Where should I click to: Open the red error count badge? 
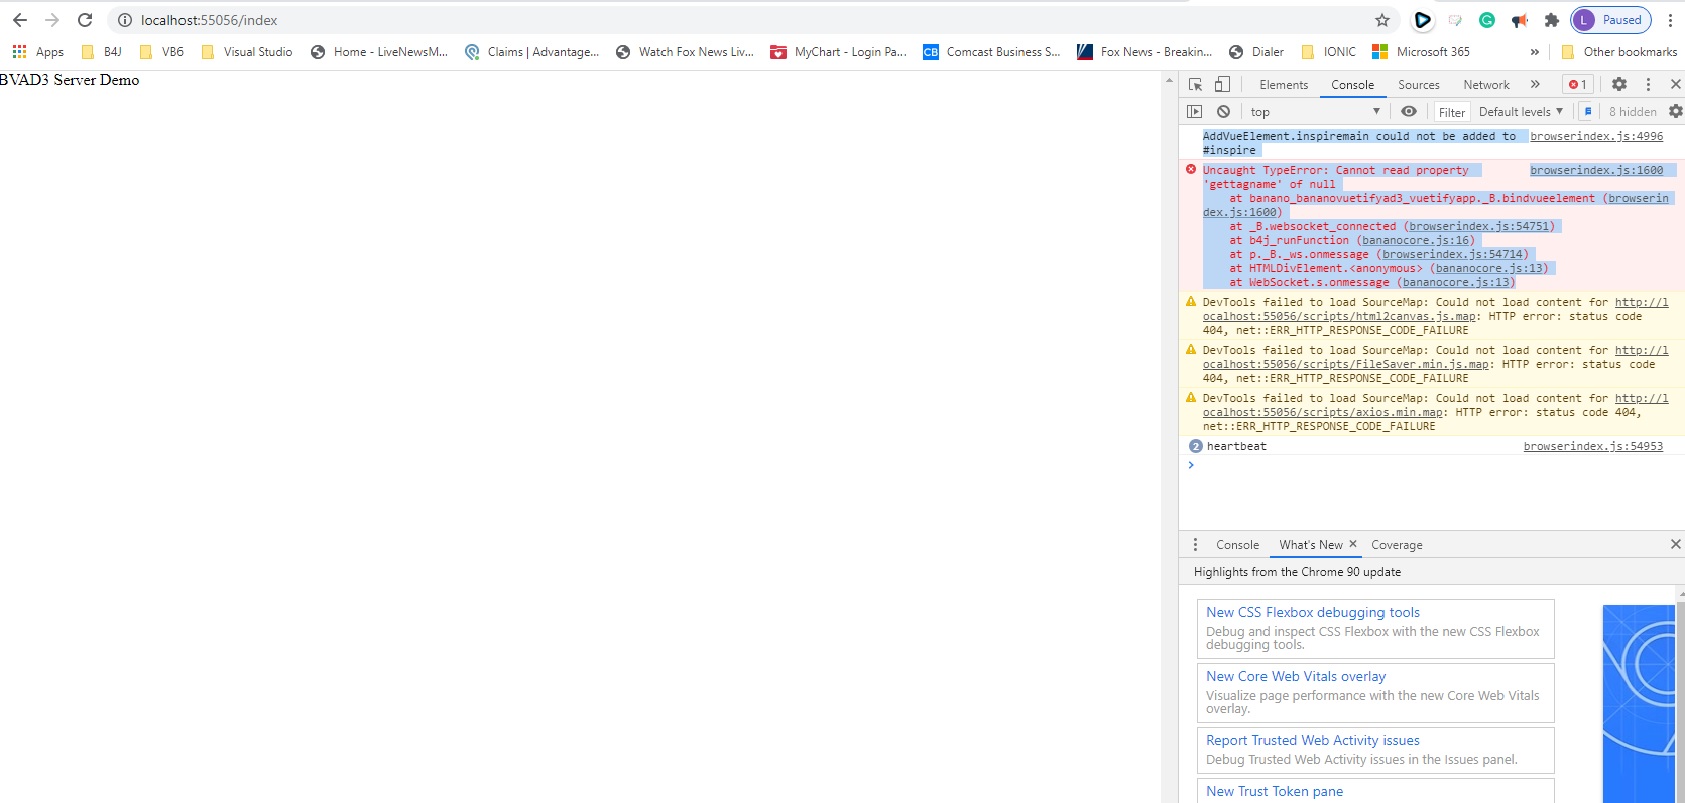(x=1578, y=84)
